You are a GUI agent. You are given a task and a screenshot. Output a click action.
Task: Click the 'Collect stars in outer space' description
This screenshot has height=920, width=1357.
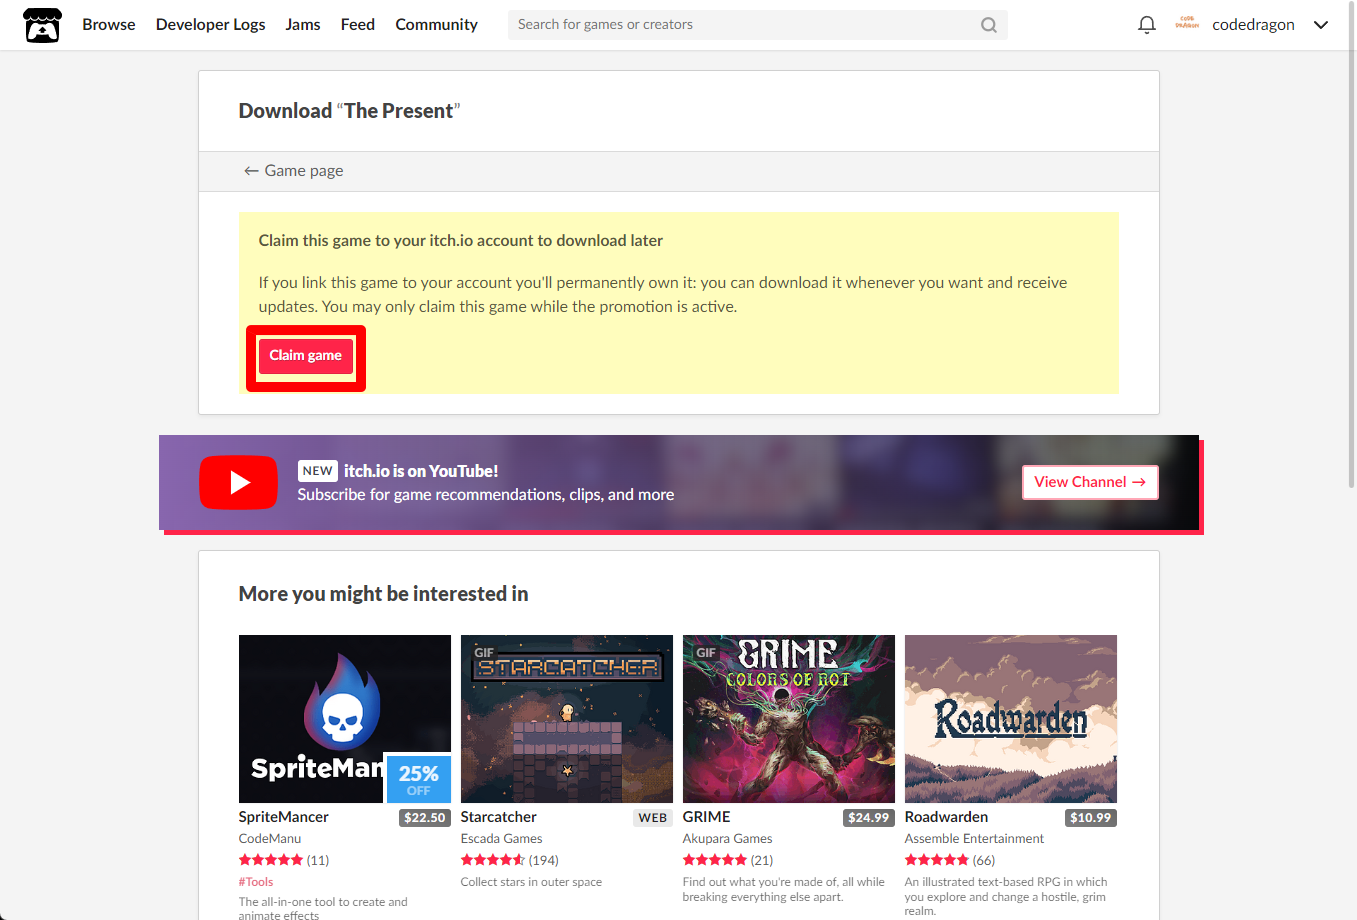[x=531, y=882]
